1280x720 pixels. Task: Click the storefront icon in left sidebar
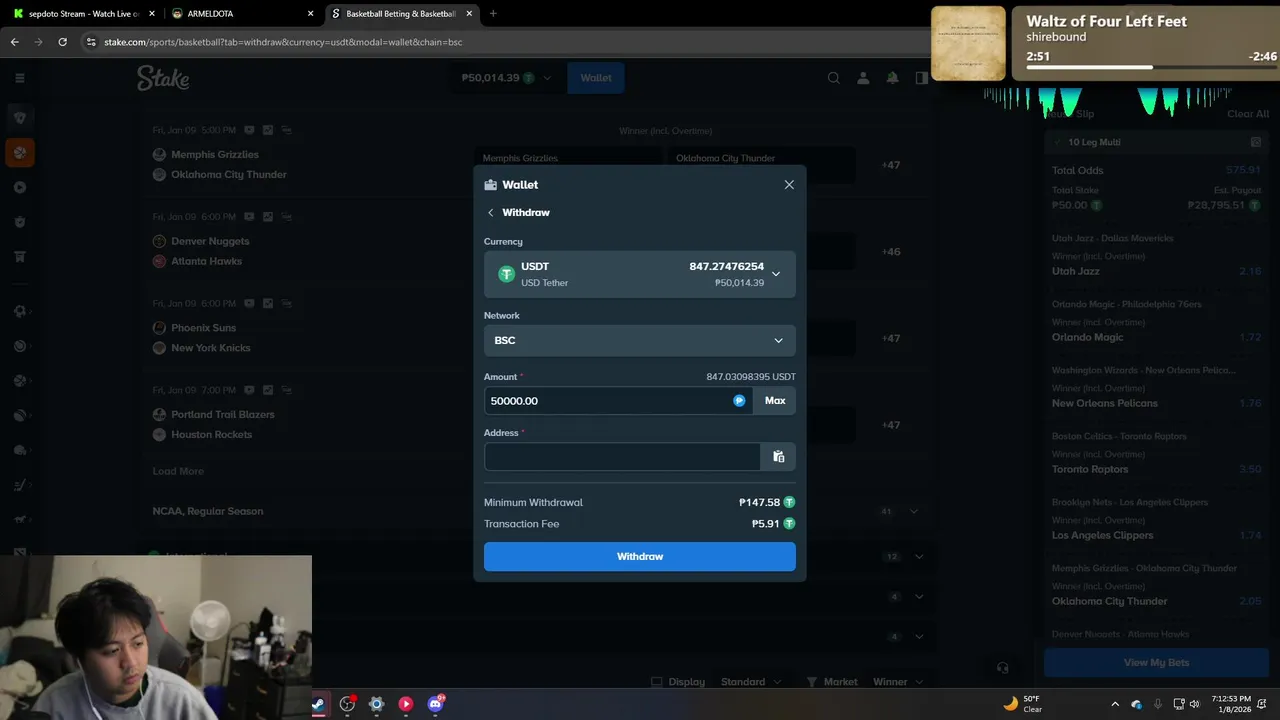click(20, 257)
